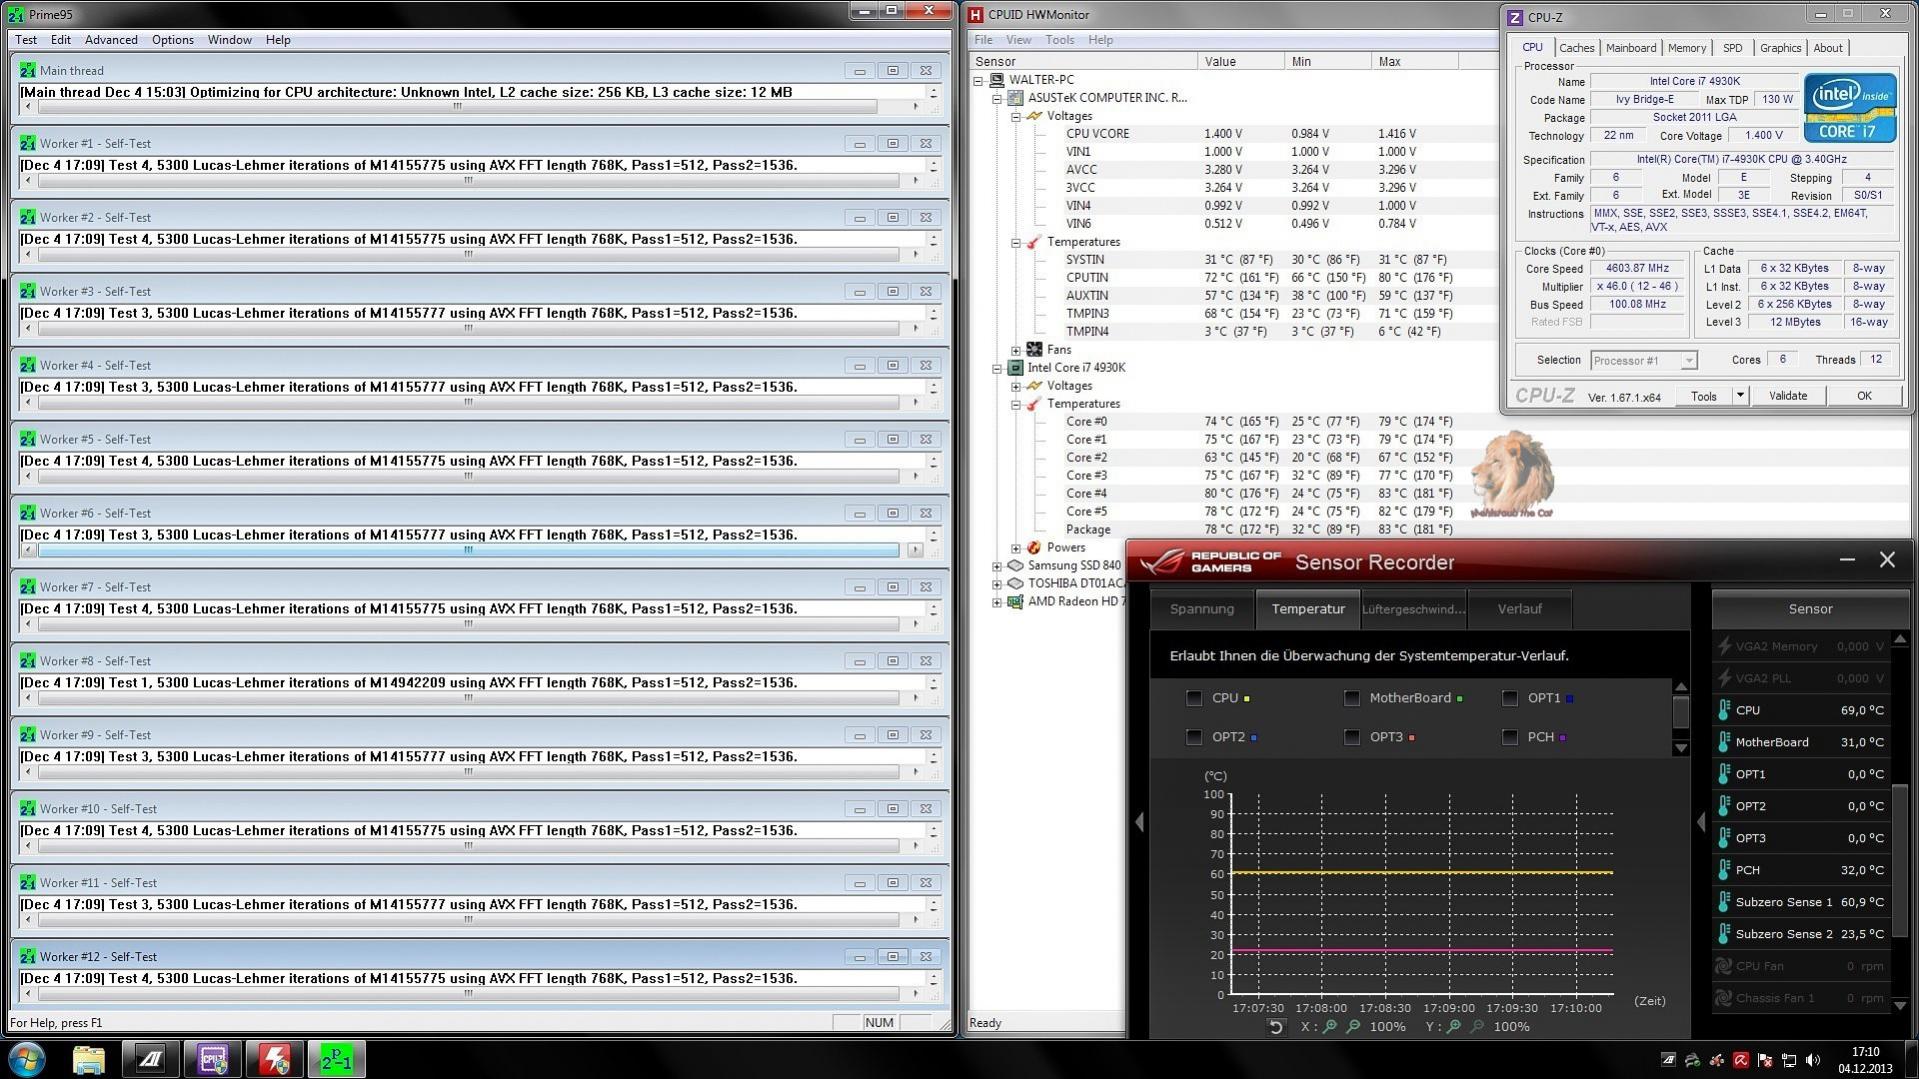This screenshot has width=1919, height=1079.
Task: Click the Intel Core i7 logo in CPU-Z
Action: [x=1850, y=107]
